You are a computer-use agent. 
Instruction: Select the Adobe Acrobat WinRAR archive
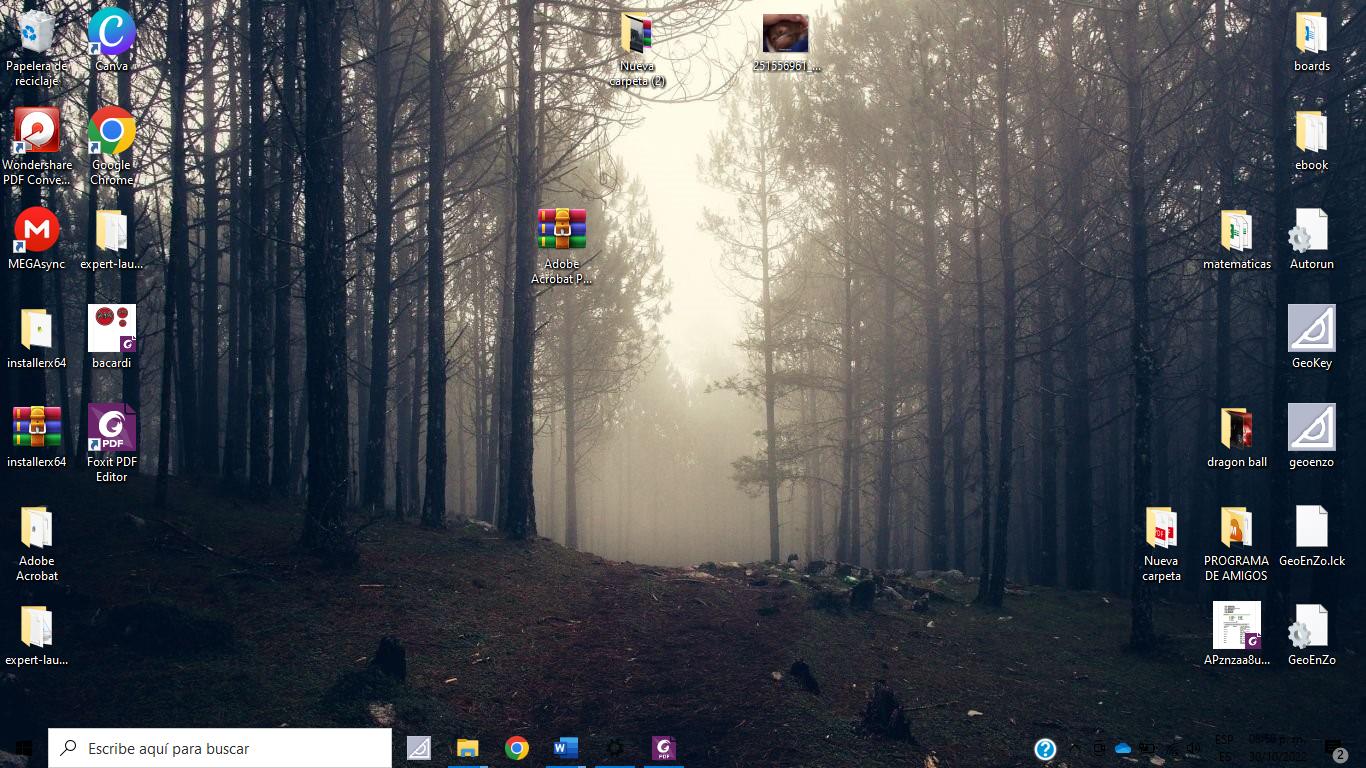click(561, 231)
